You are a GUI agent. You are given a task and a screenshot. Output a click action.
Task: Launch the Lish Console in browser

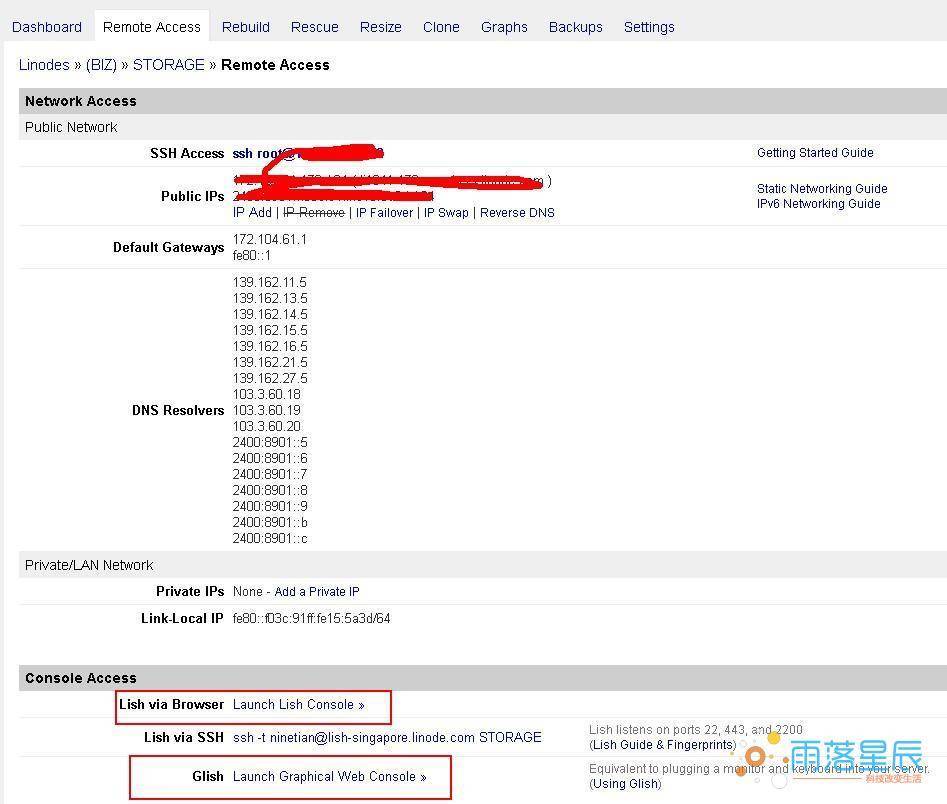pos(298,704)
